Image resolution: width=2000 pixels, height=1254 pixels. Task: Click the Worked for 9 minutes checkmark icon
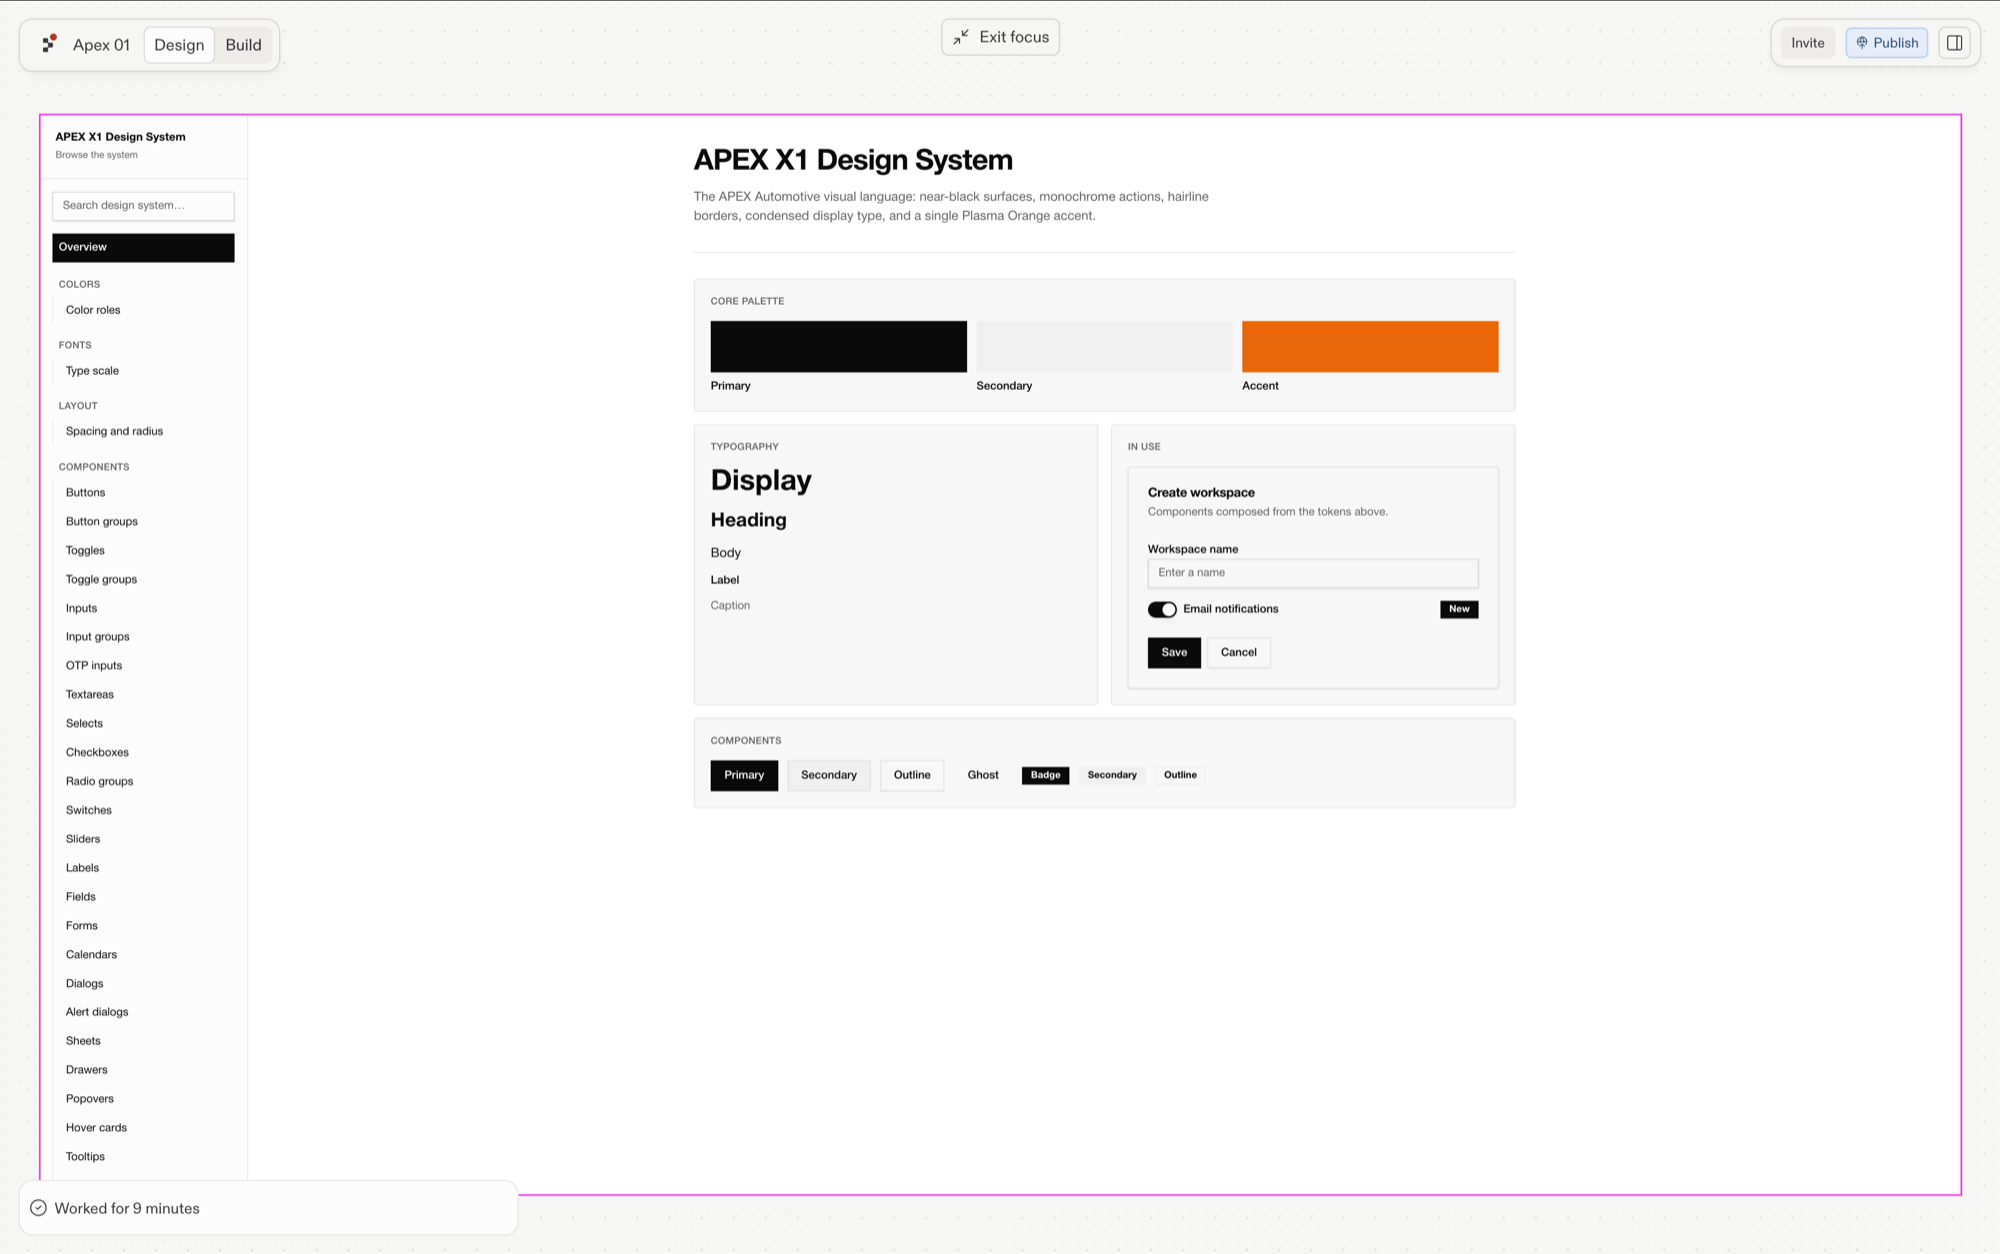pyautogui.click(x=38, y=1208)
